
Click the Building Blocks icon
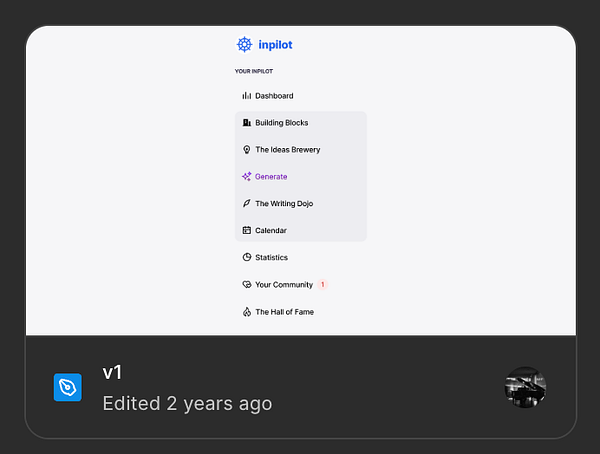coord(246,123)
